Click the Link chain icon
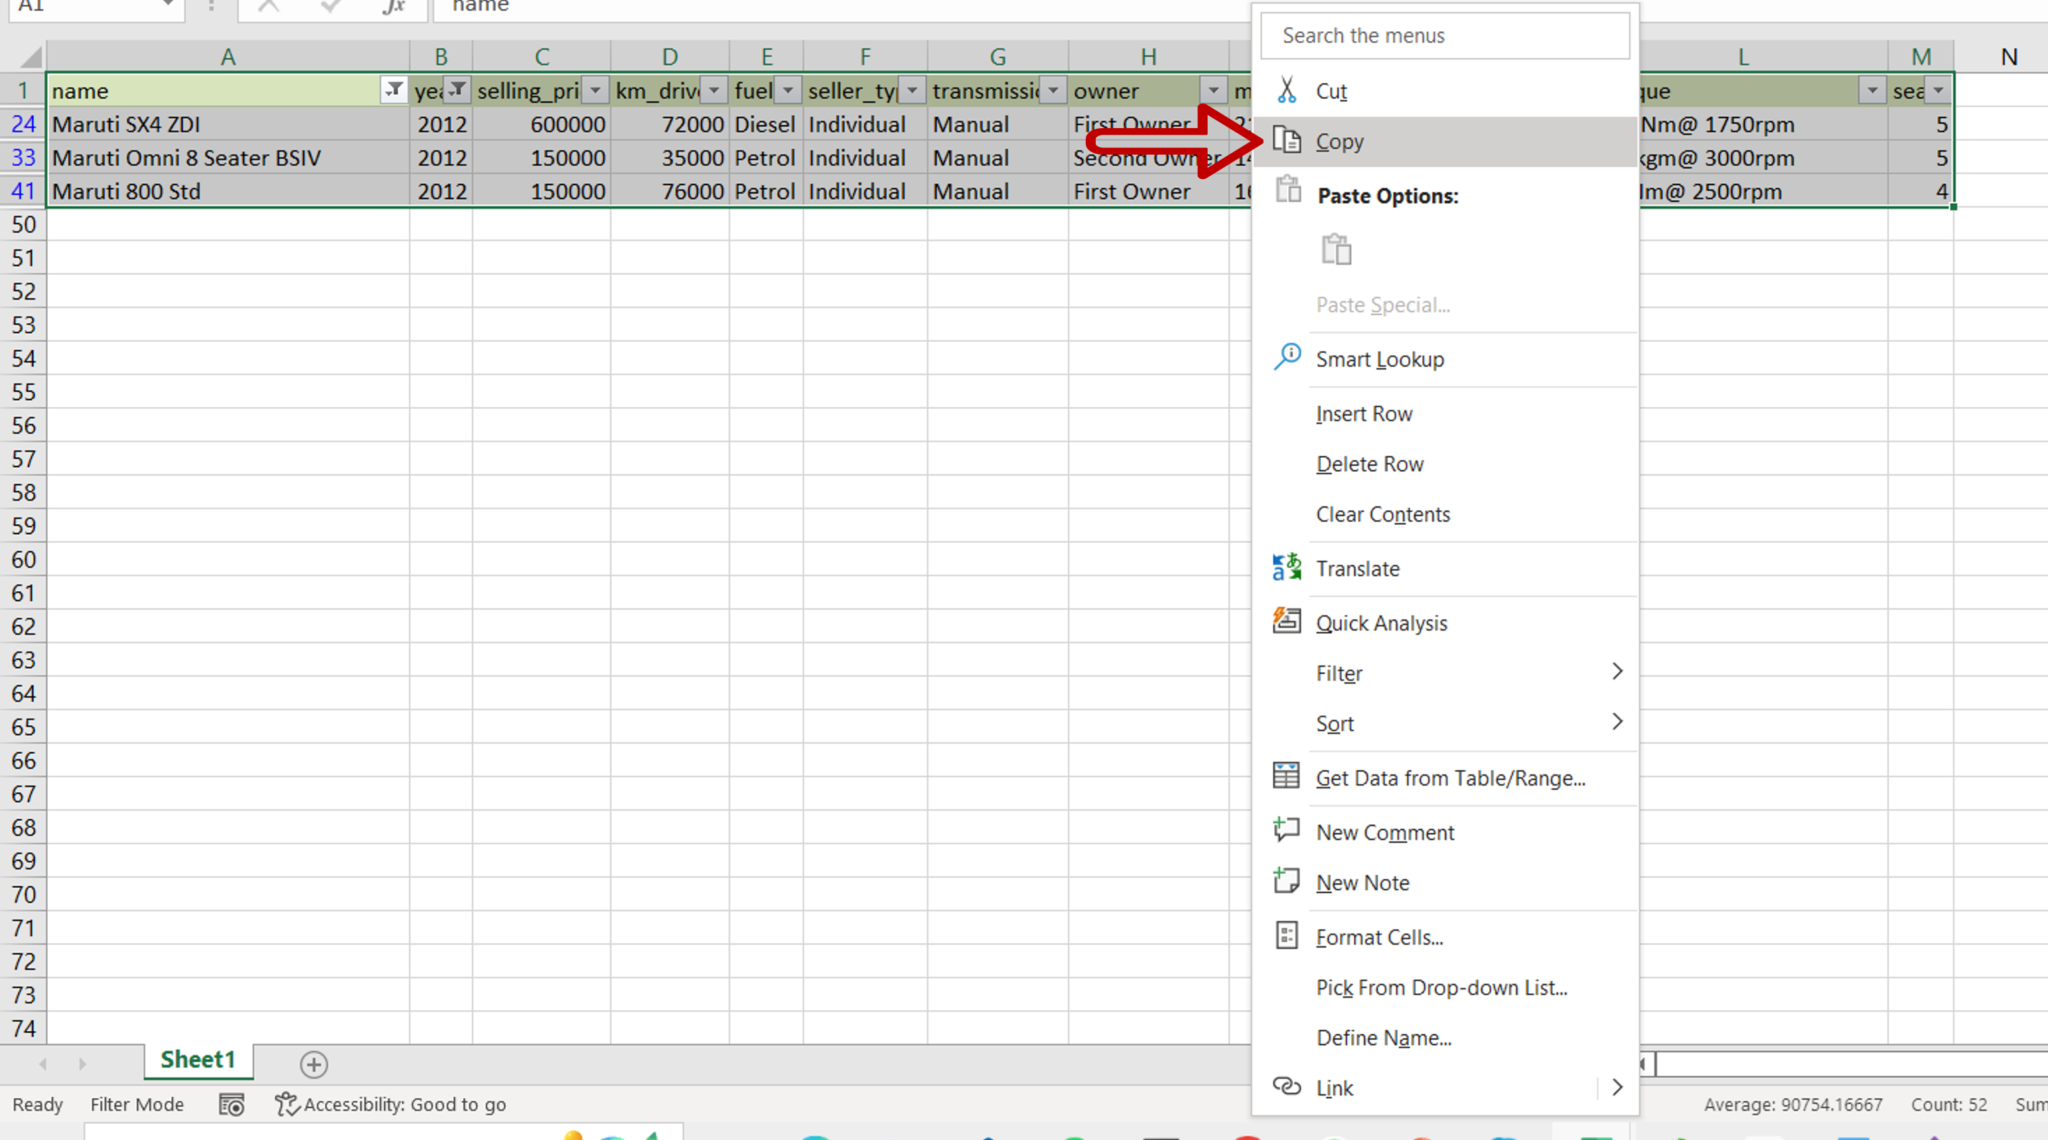This screenshot has width=2048, height=1140. [1286, 1086]
